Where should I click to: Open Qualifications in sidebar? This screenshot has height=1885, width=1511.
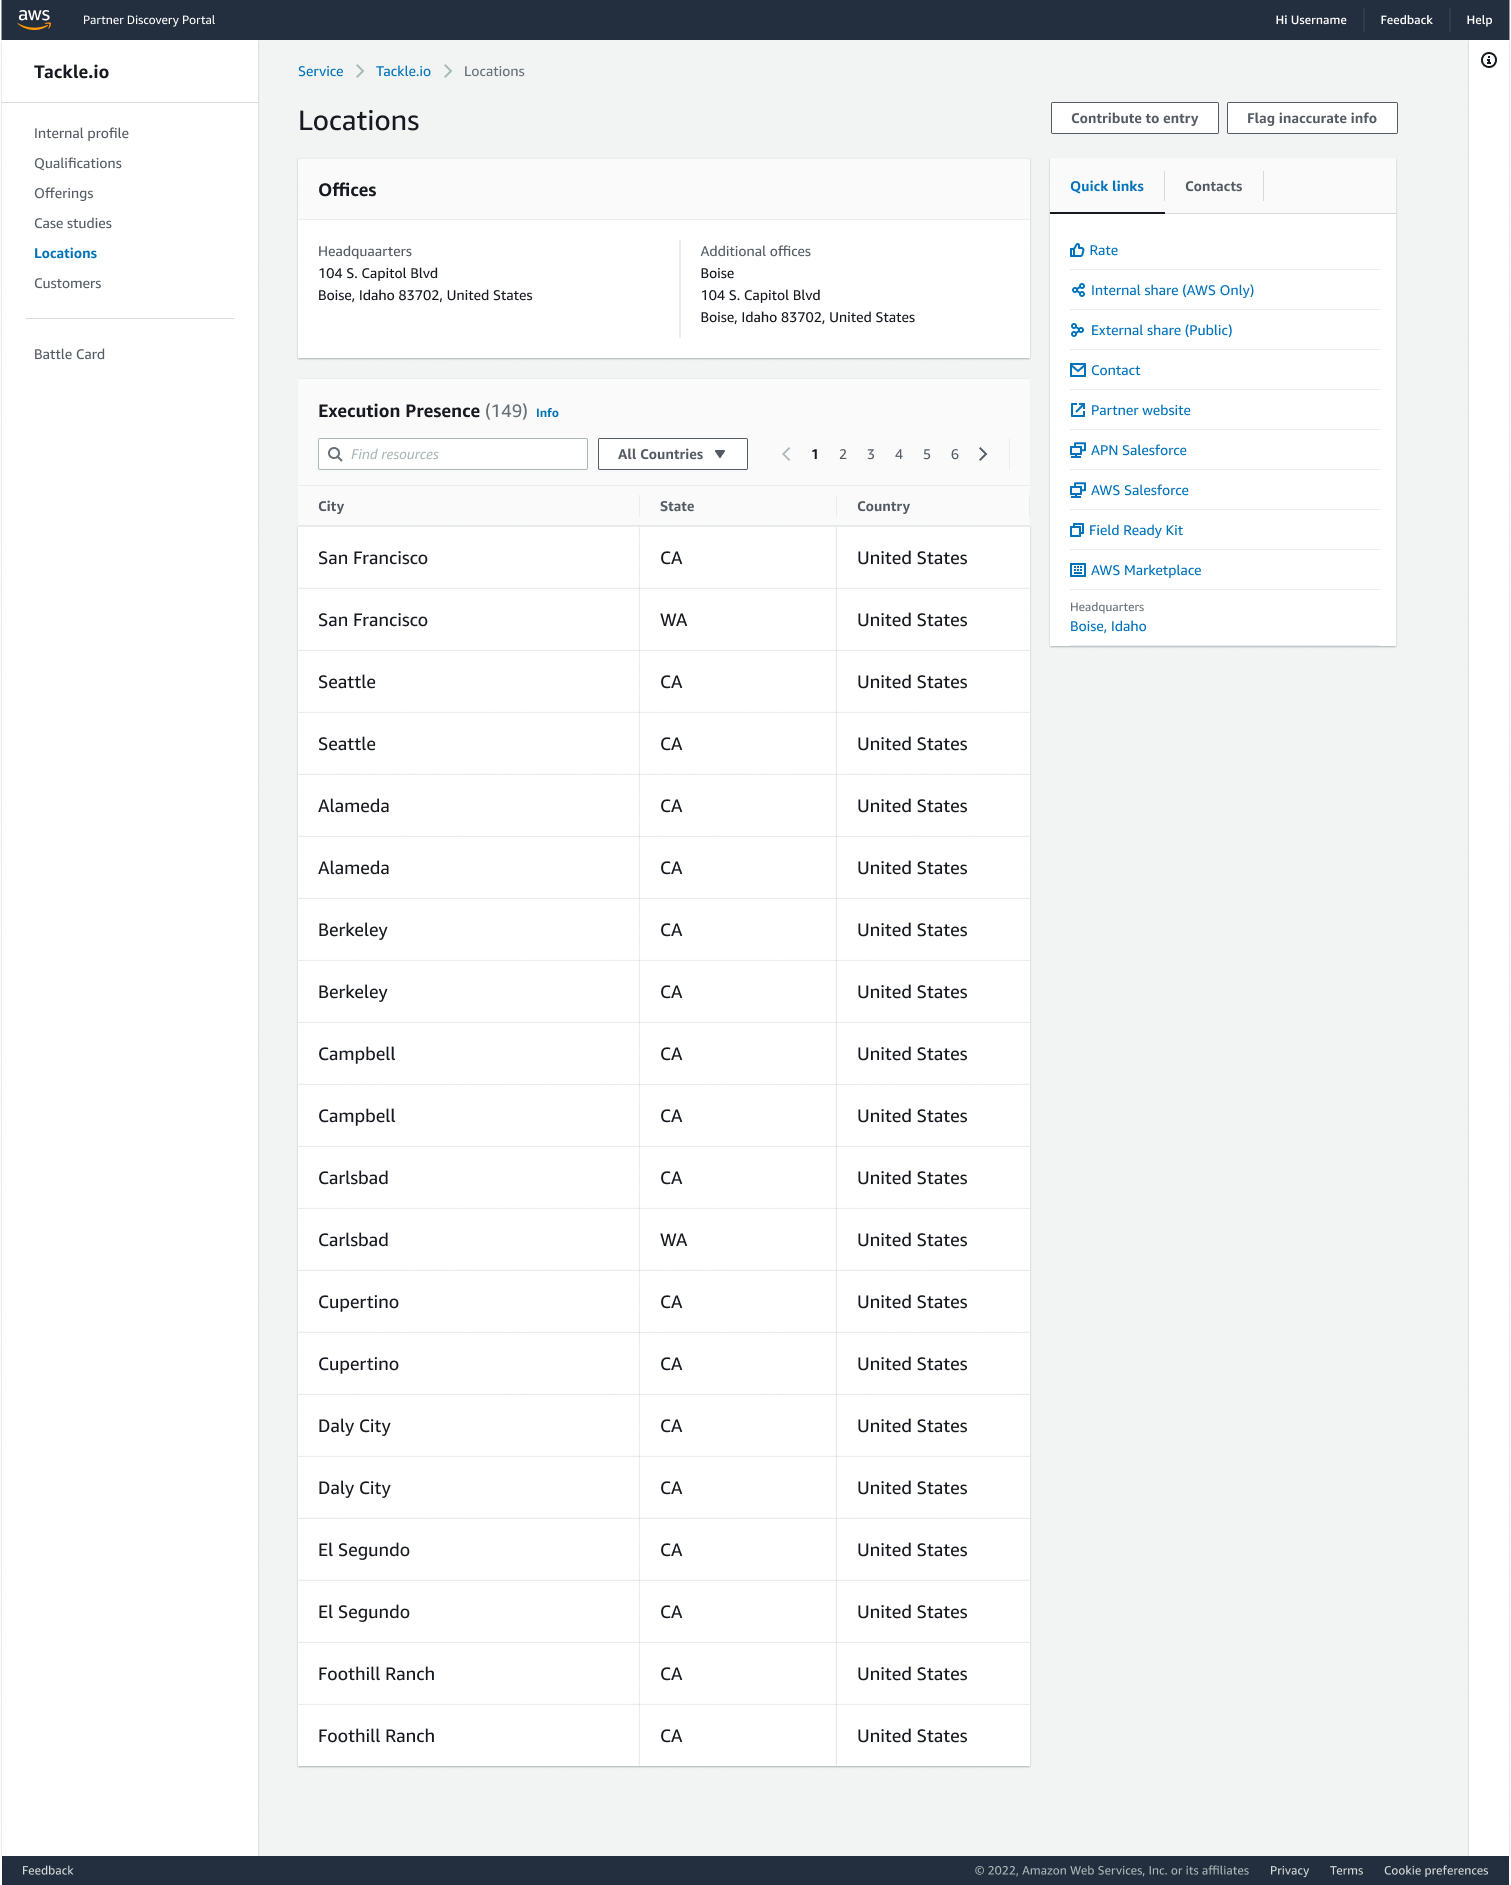78,163
